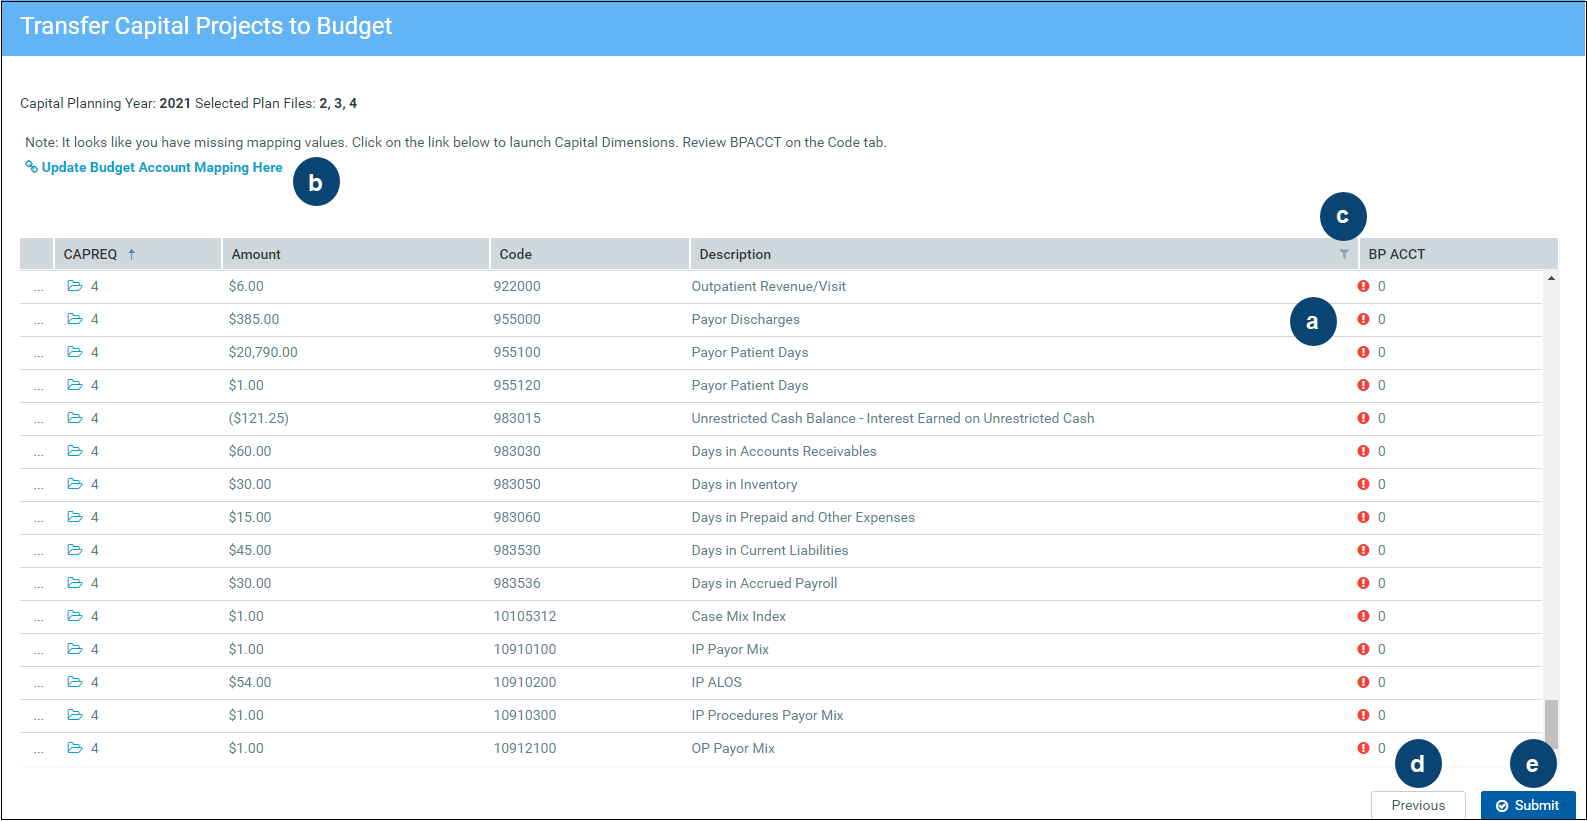This screenshot has height=821, width=1587.
Task: Open folder icon in Days in Current Liabilities row
Action: 75,550
